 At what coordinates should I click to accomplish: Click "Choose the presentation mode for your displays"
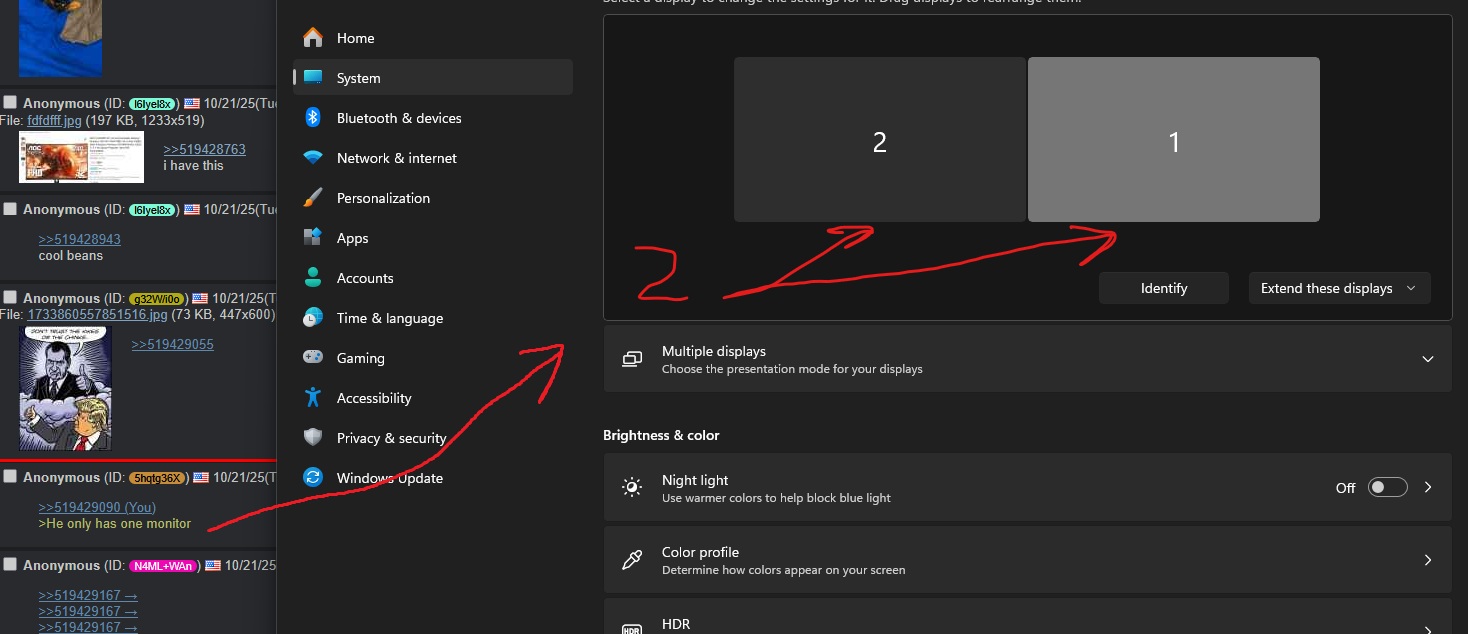click(792, 369)
